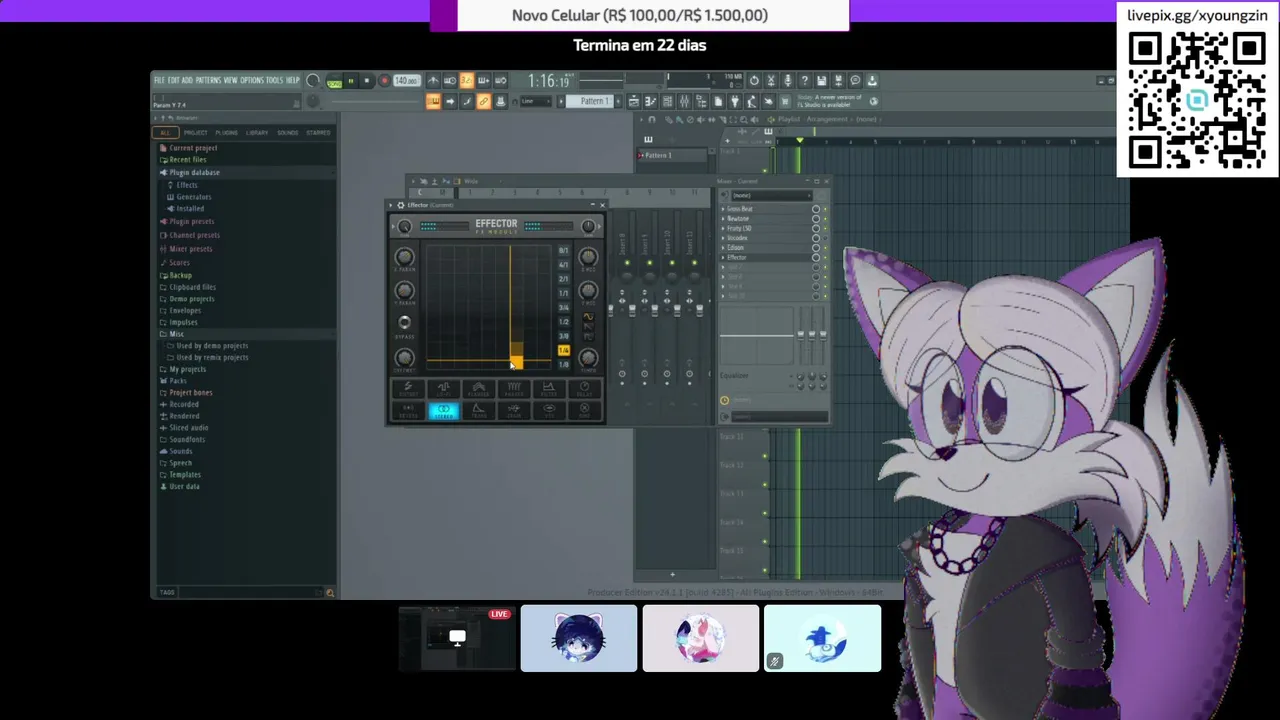Toggle the Effector BYPASS switch
This screenshot has width=1280, height=720.
click(404, 322)
